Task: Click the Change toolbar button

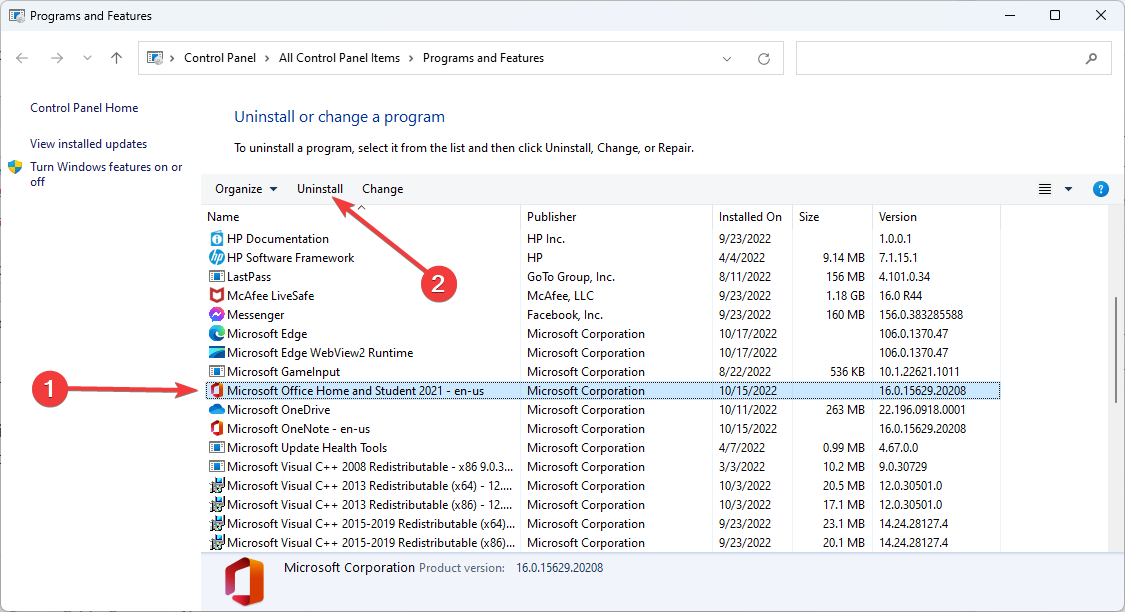Action: 382,189
